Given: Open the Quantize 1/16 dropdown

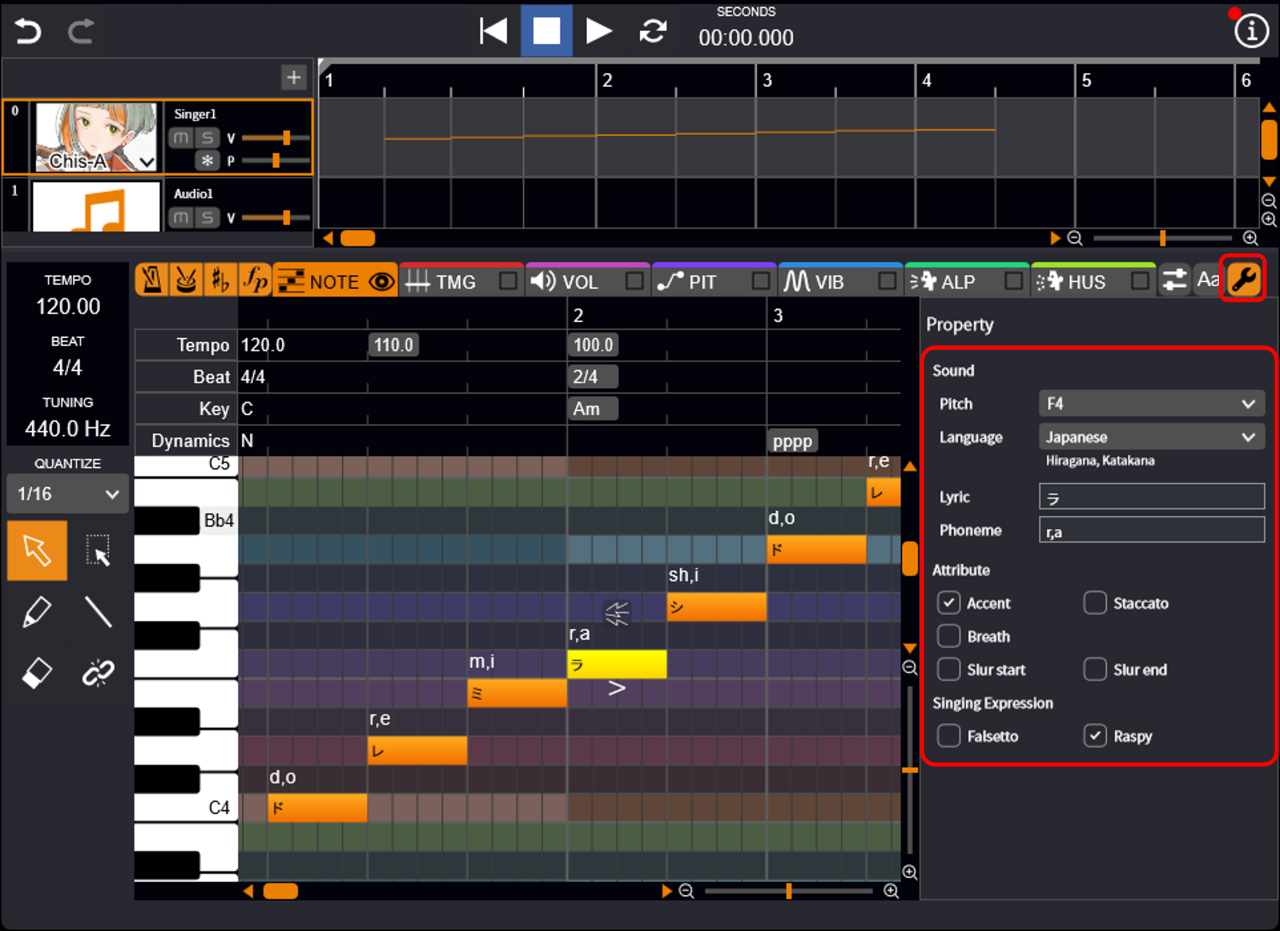Looking at the screenshot, I should pyautogui.click(x=67, y=494).
